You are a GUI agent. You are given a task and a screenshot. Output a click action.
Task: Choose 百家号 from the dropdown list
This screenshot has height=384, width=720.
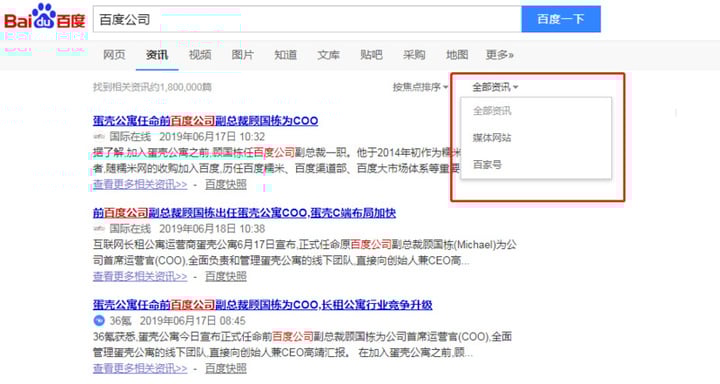pos(487,164)
